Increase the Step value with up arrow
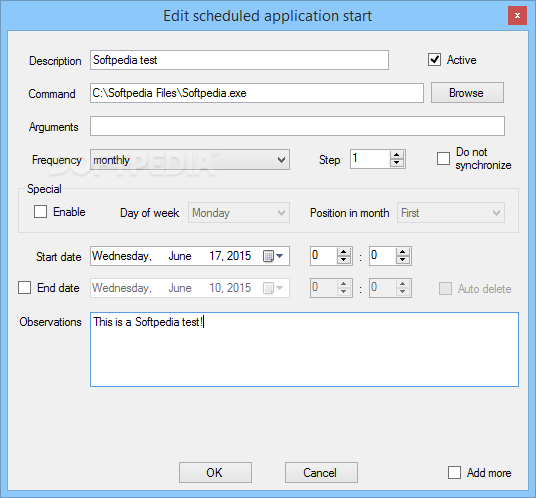Viewport: 536px width, 498px height. click(x=397, y=155)
